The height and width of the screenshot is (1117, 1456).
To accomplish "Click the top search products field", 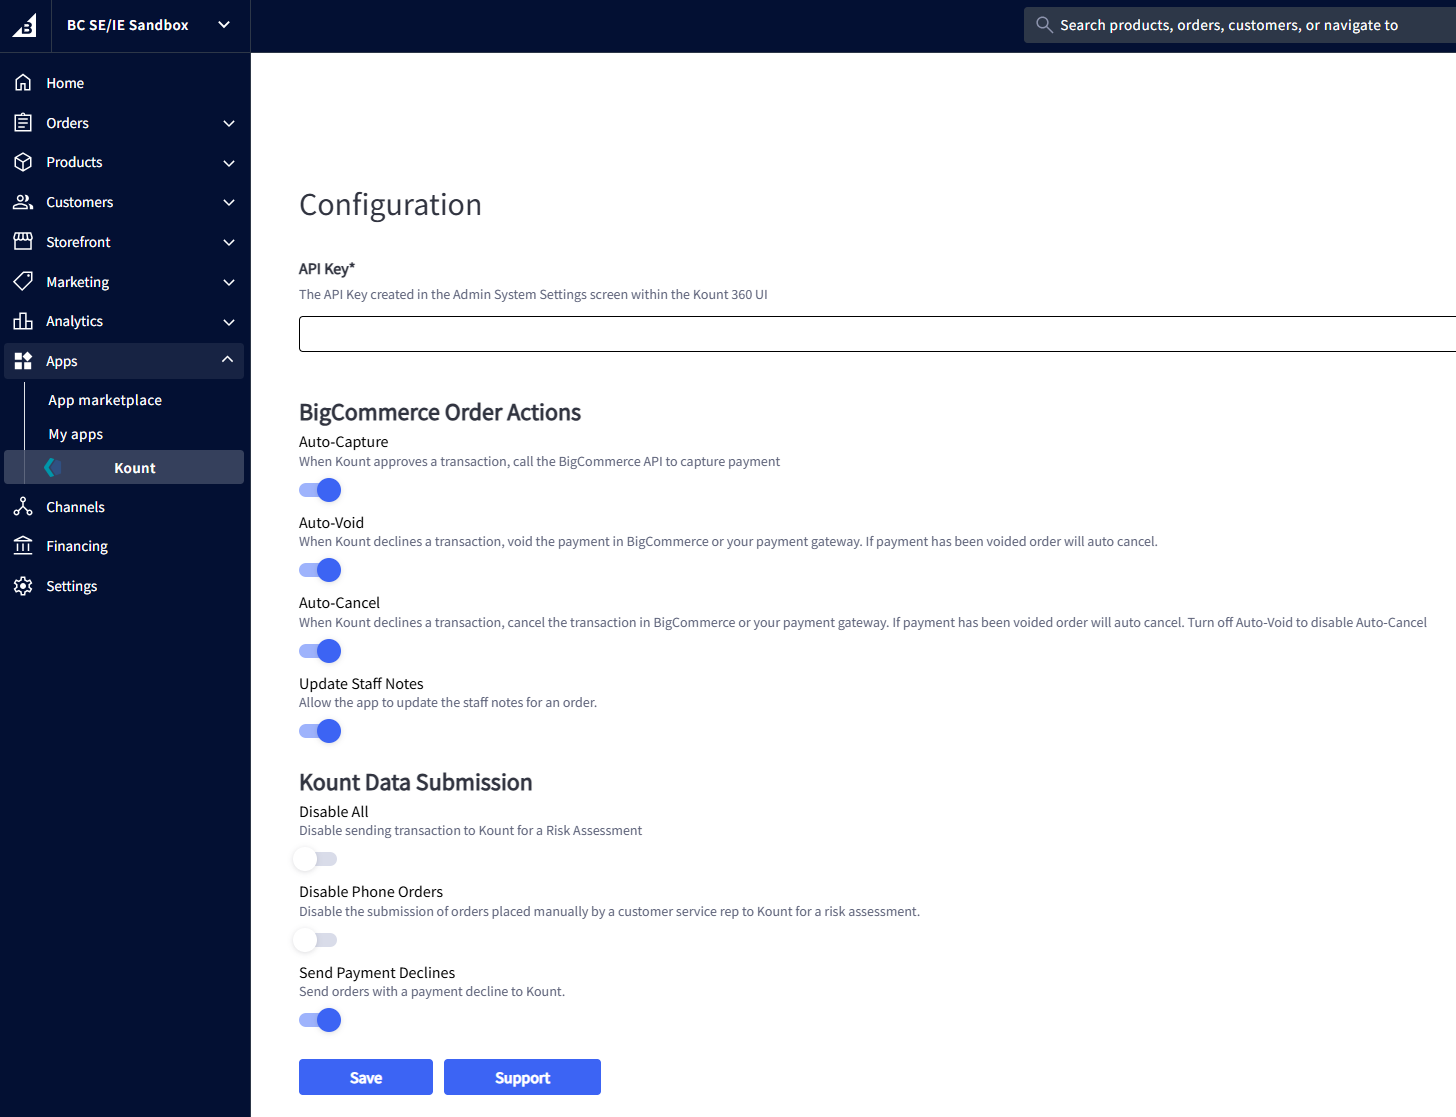I will 1240,25.
